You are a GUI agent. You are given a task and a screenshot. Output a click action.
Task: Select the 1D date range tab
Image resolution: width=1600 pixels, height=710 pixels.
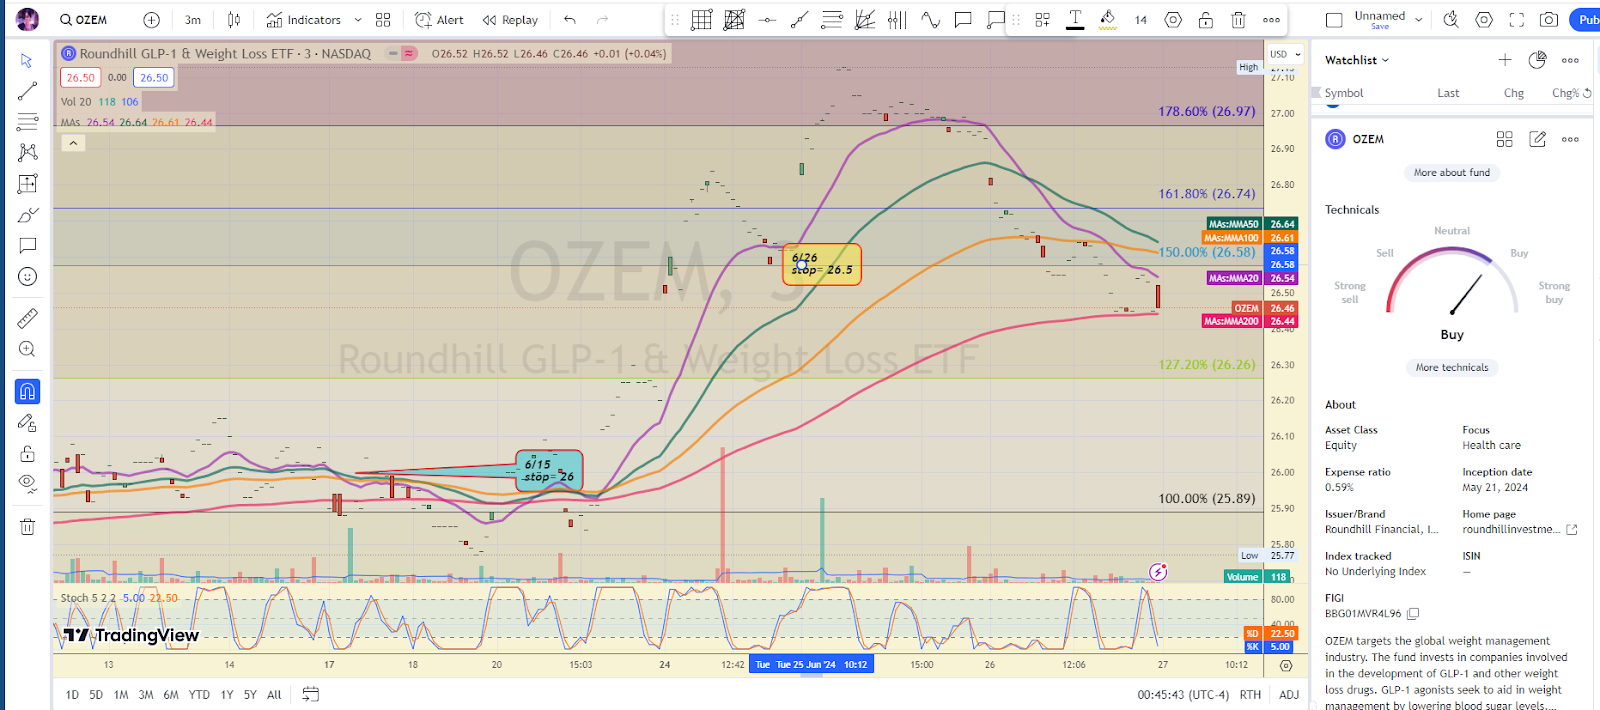[72, 694]
